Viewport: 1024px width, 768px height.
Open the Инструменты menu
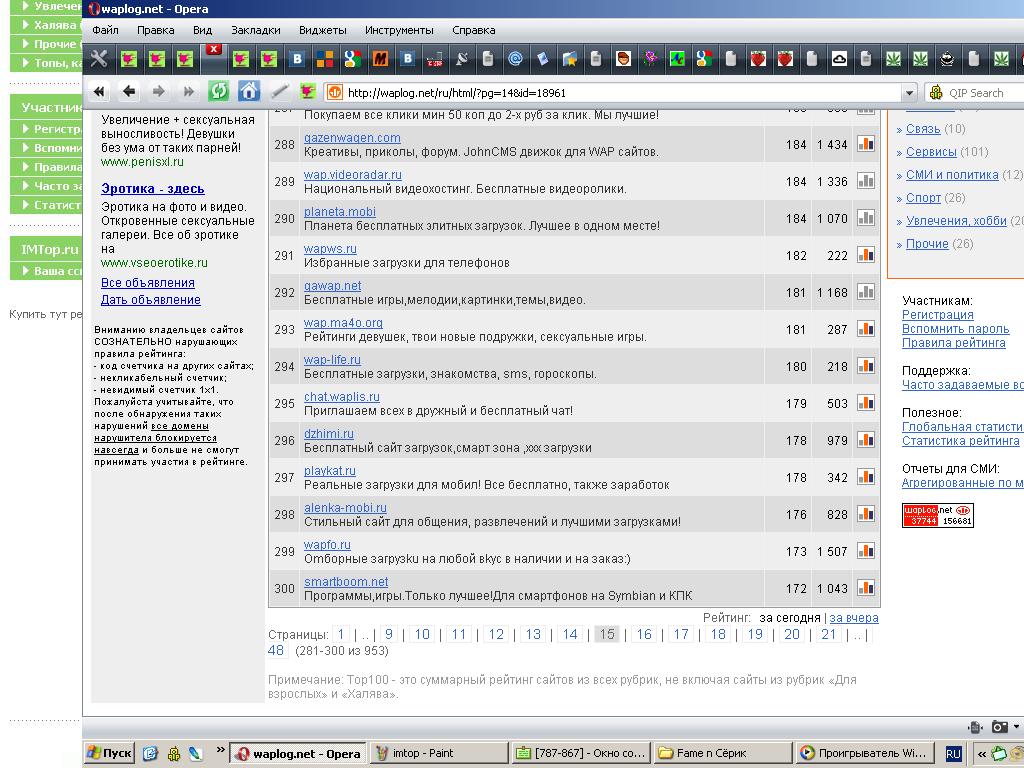click(x=399, y=30)
